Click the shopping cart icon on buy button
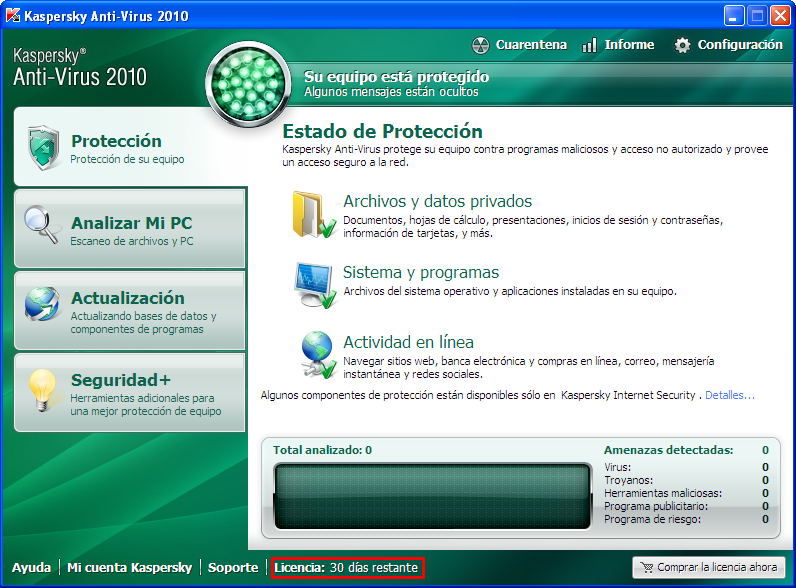The height and width of the screenshot is (588, 796). tap(647, 567)
